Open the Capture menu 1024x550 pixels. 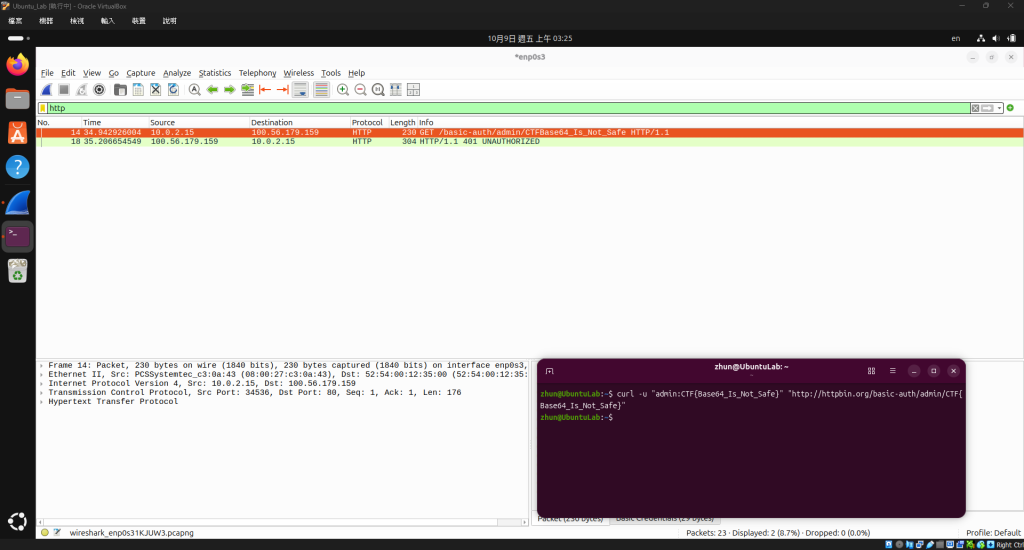point(140,73)
